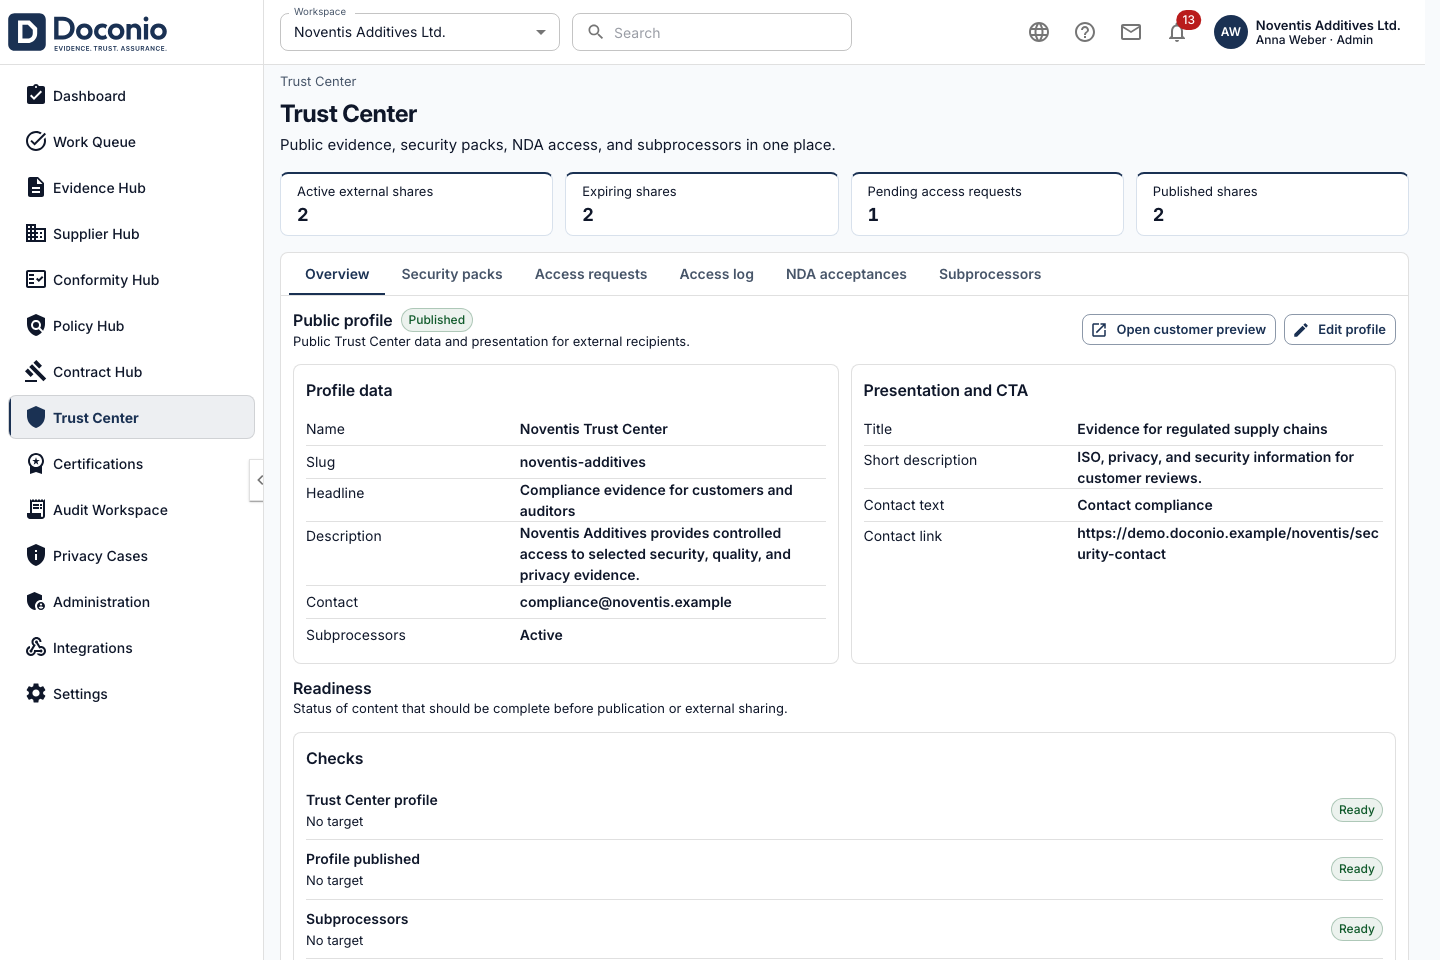This screenshot has width=1440, height=960.
Task: Click the Published status badge
Action: [437, 320]
